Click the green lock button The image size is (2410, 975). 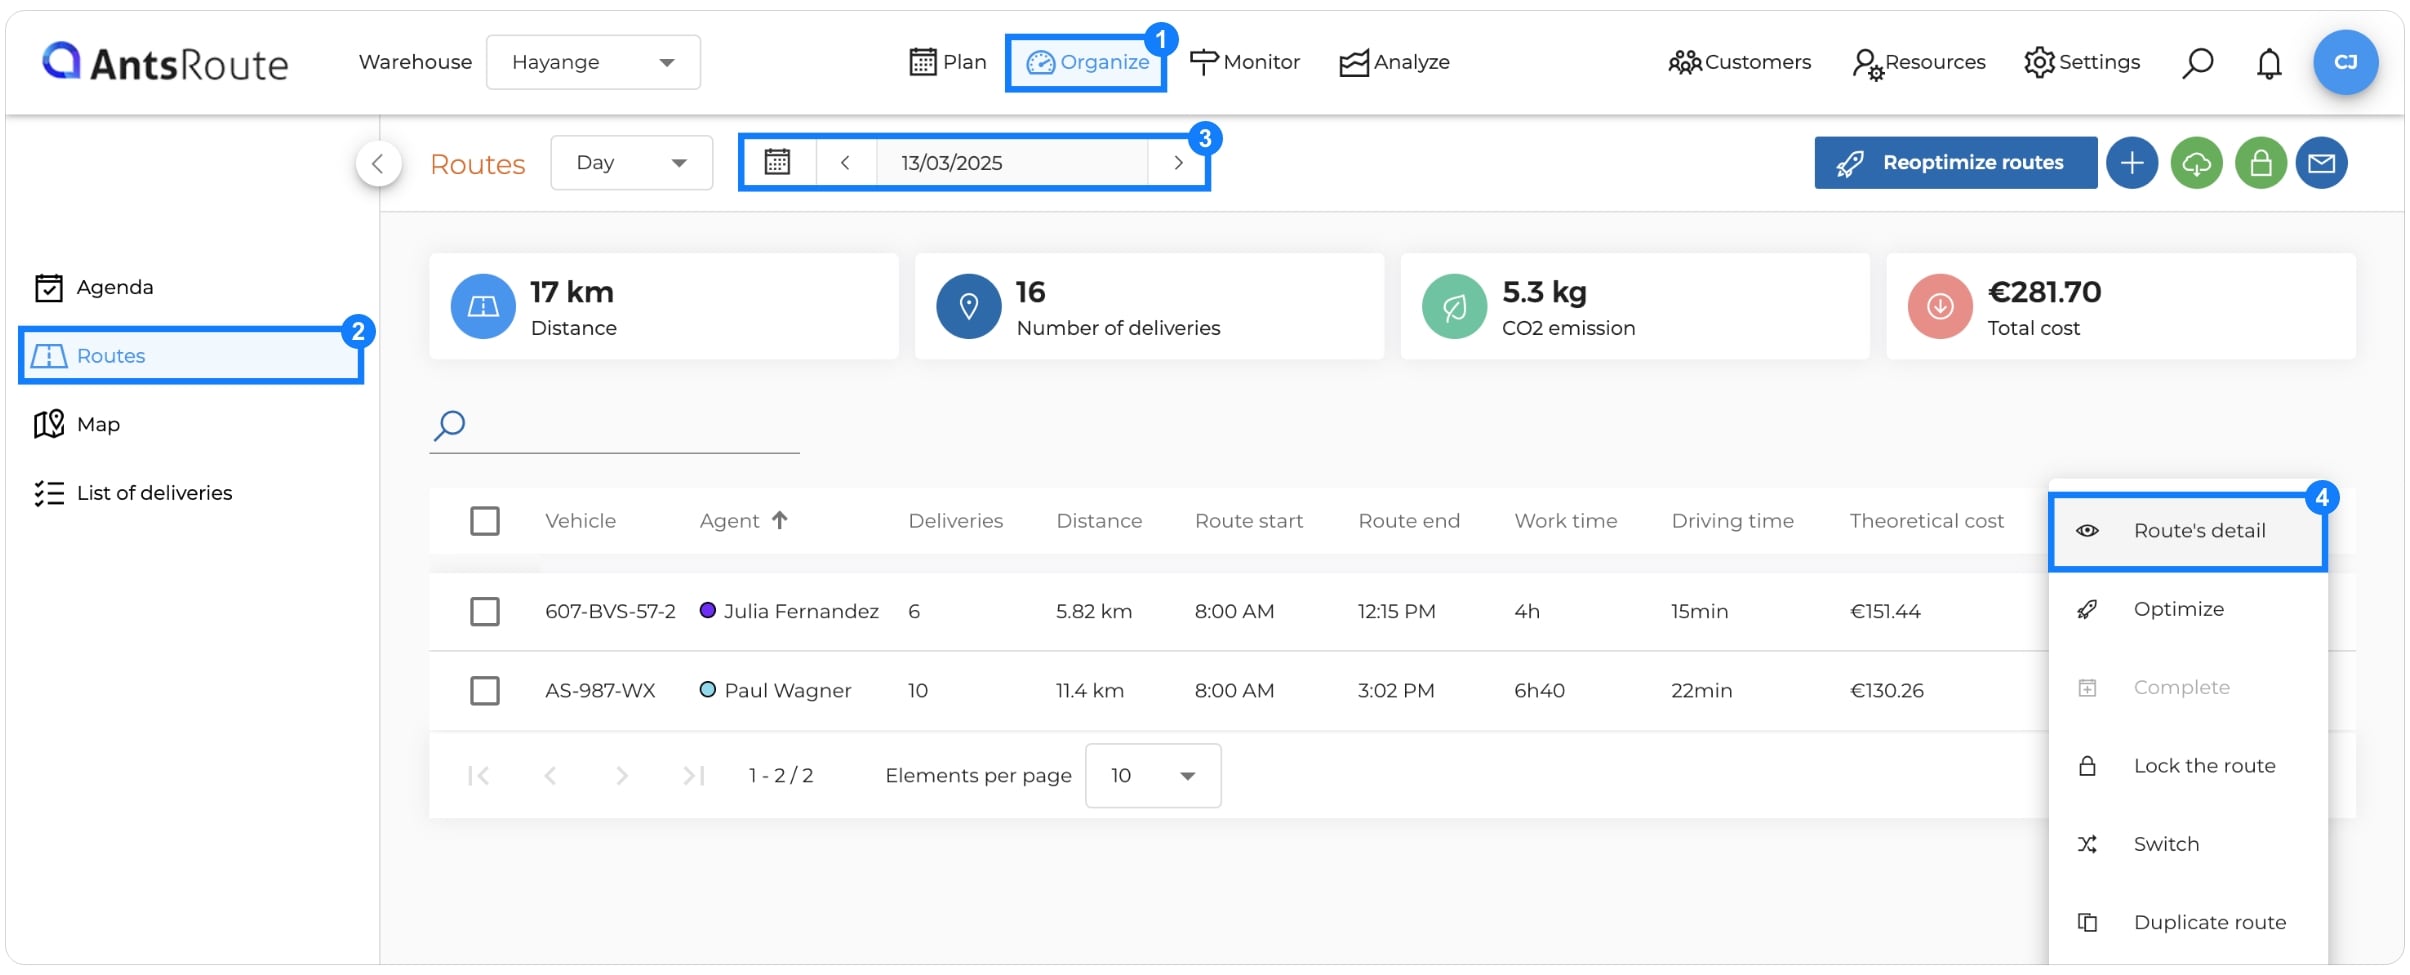coord(2260,162)
